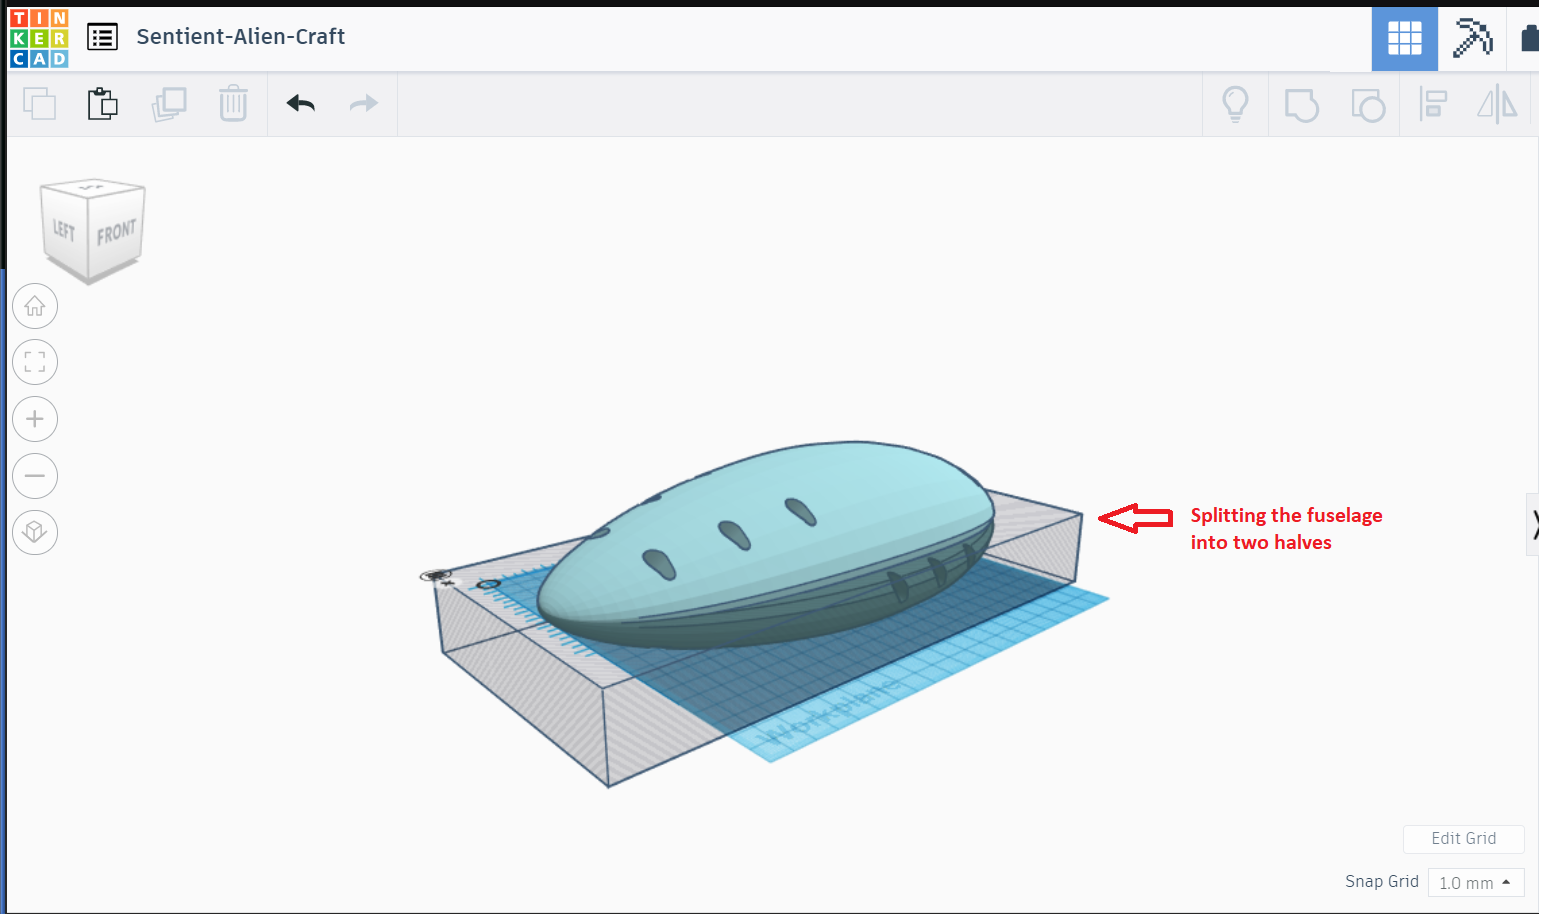The image size is (1541, 914).
Task: Click the FRONT face of view cube
Action: pos(116,233)
